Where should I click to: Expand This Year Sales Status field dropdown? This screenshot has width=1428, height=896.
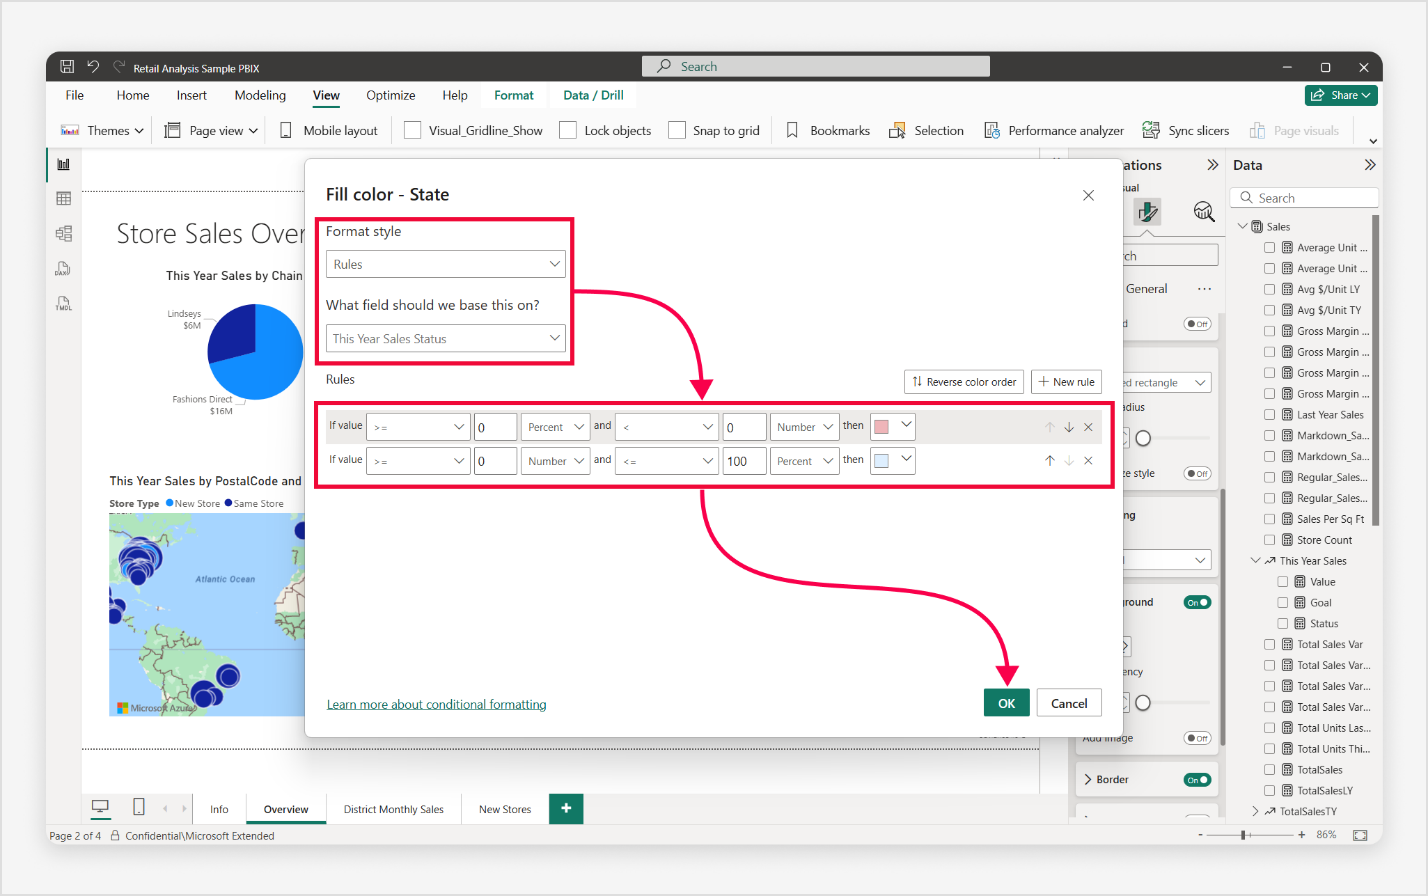(x=446, y=338)
